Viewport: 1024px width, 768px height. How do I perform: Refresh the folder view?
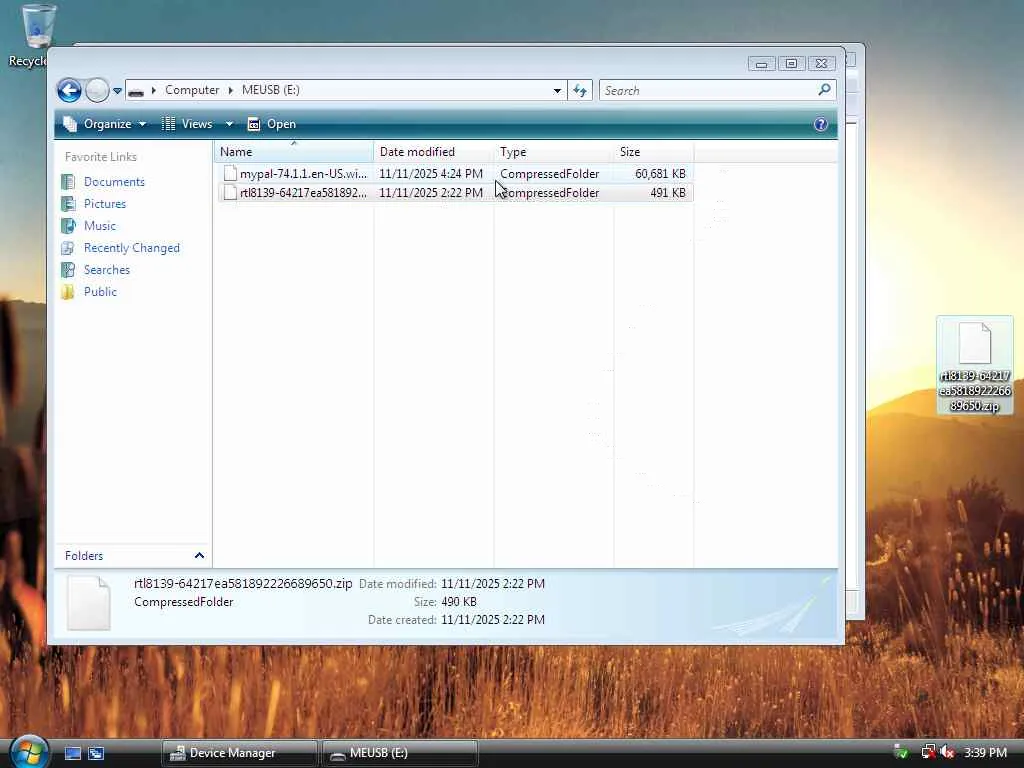point(580,91)
